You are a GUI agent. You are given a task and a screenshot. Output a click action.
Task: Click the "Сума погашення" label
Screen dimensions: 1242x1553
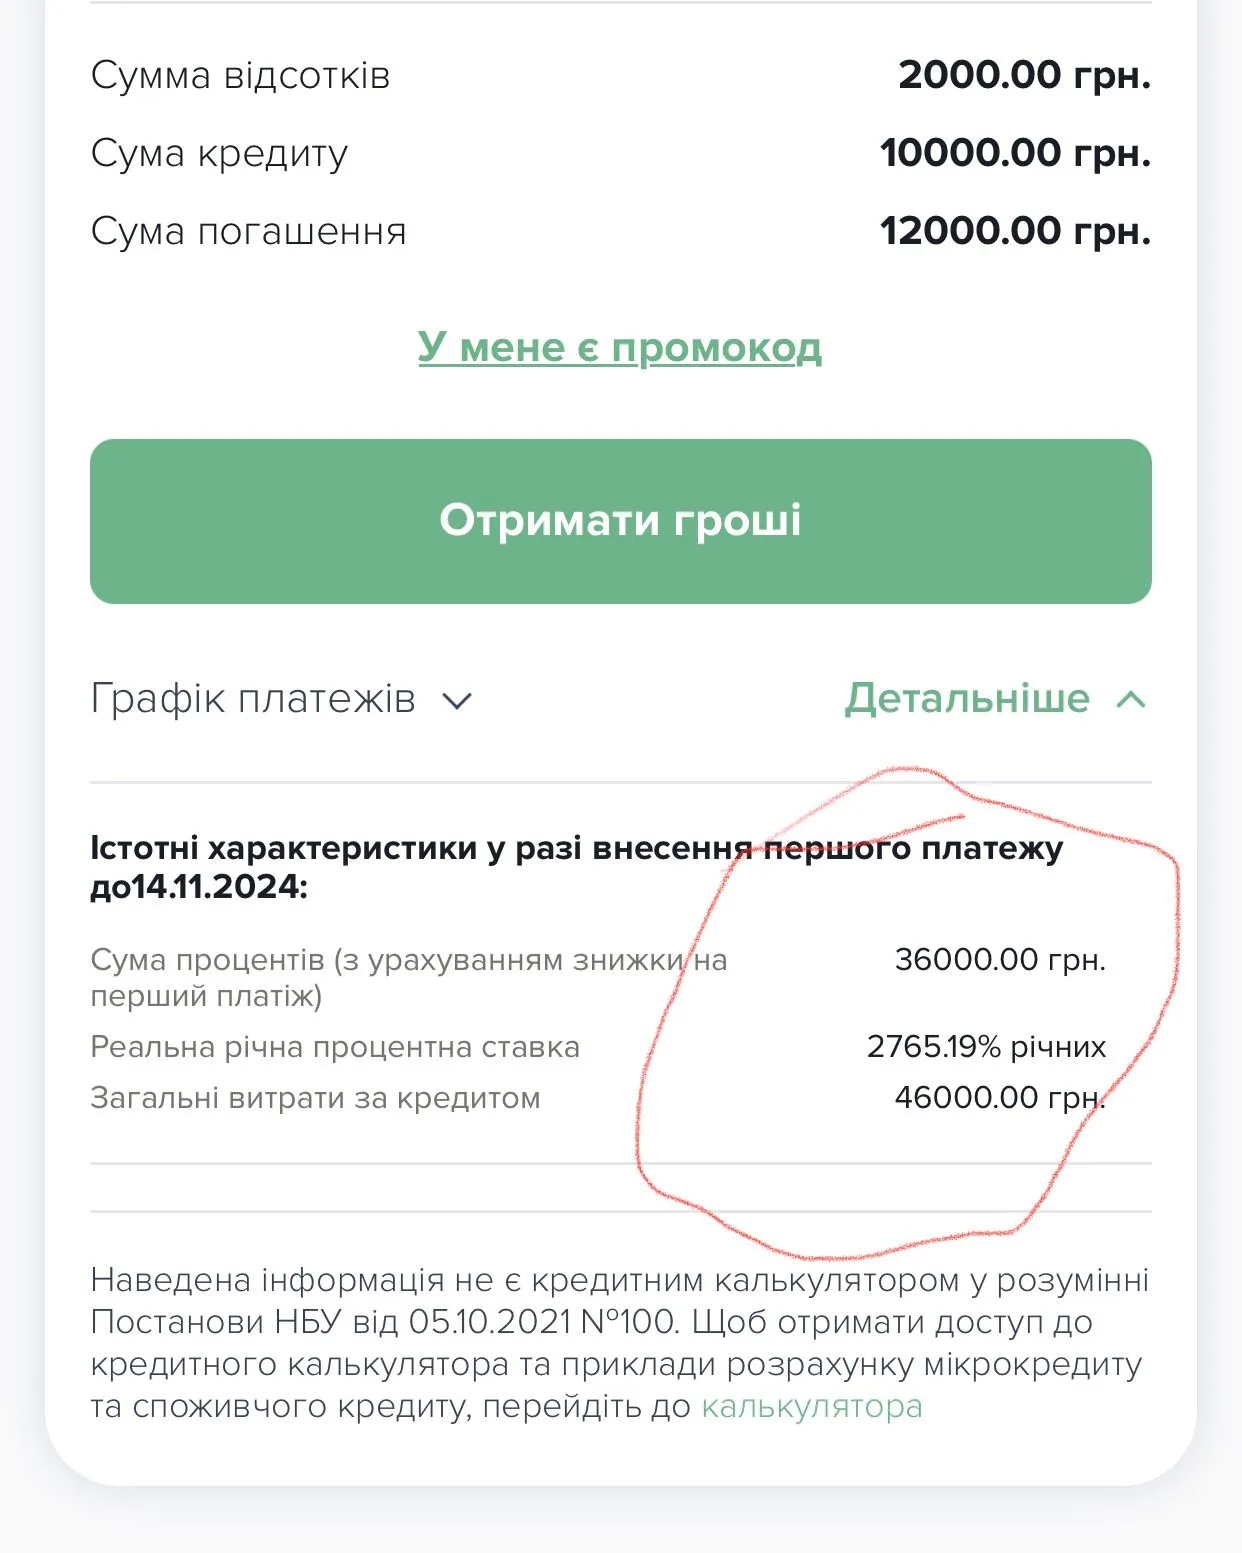pyautogui.click(x=248, y=232)
